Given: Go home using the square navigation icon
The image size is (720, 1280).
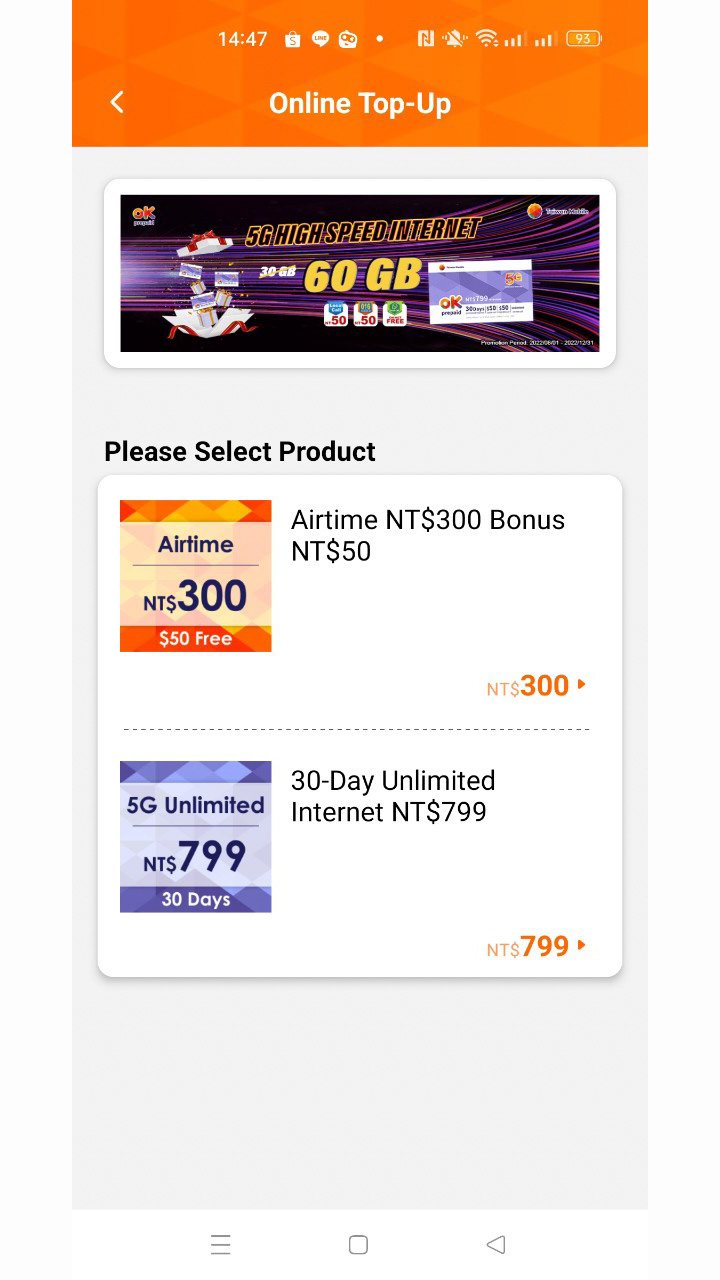Looking at the screenshot, I should tap(358, 1244).
